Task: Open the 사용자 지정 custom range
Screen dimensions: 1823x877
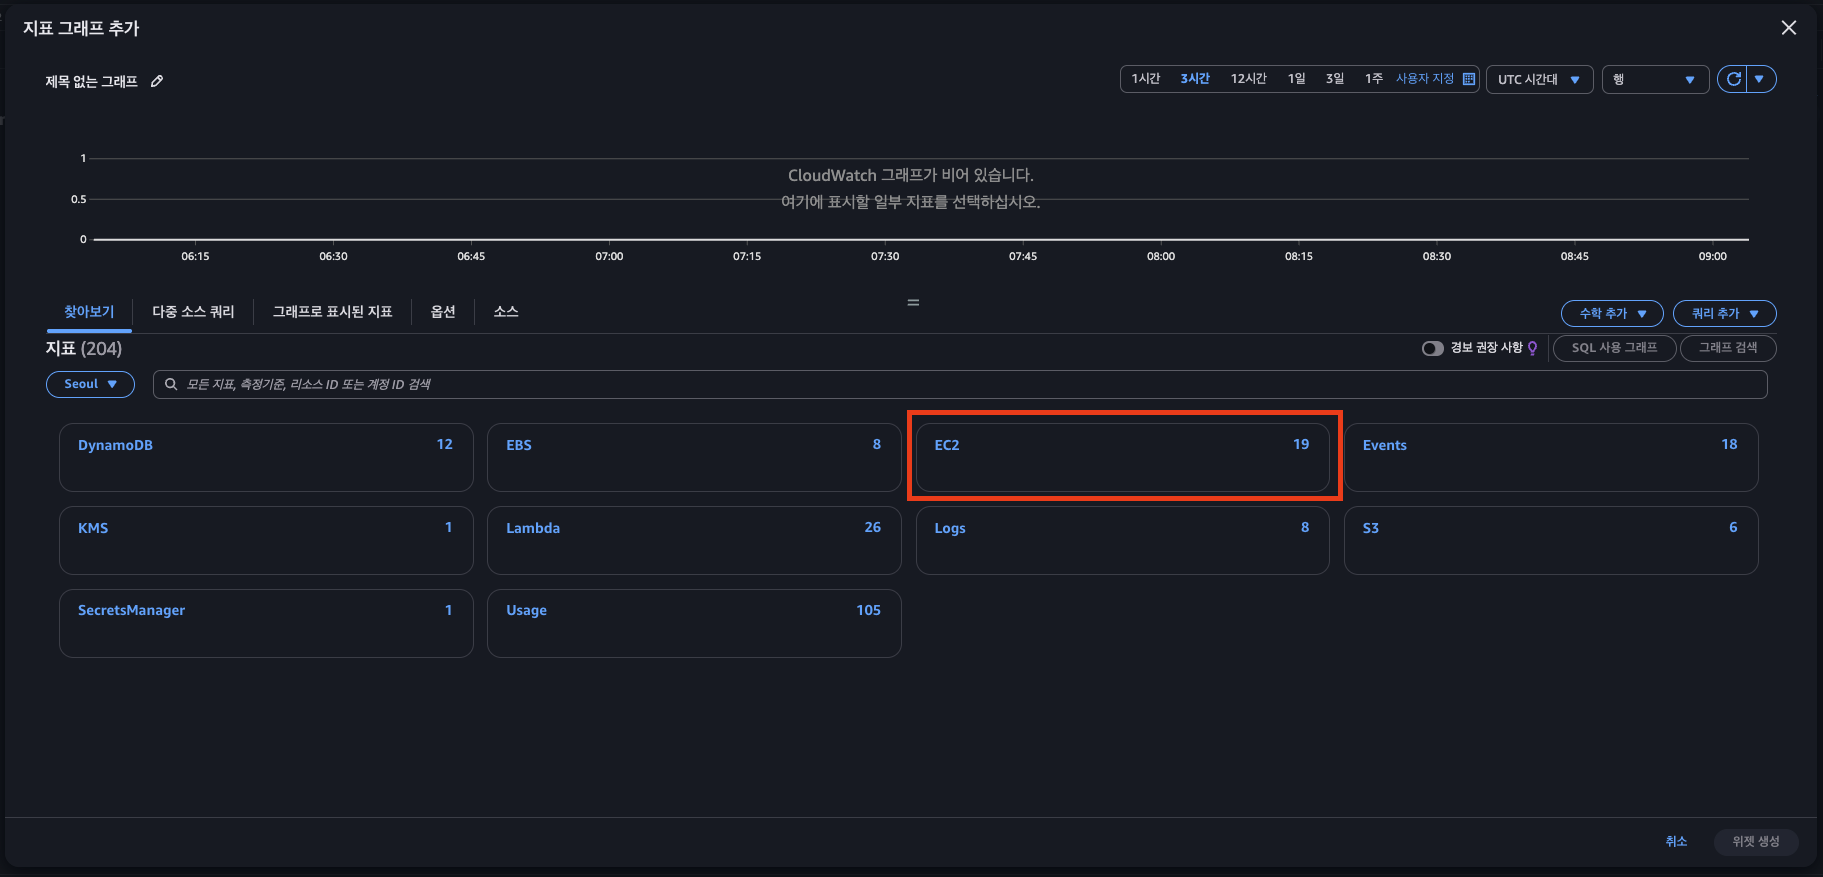Action: 1425,79
